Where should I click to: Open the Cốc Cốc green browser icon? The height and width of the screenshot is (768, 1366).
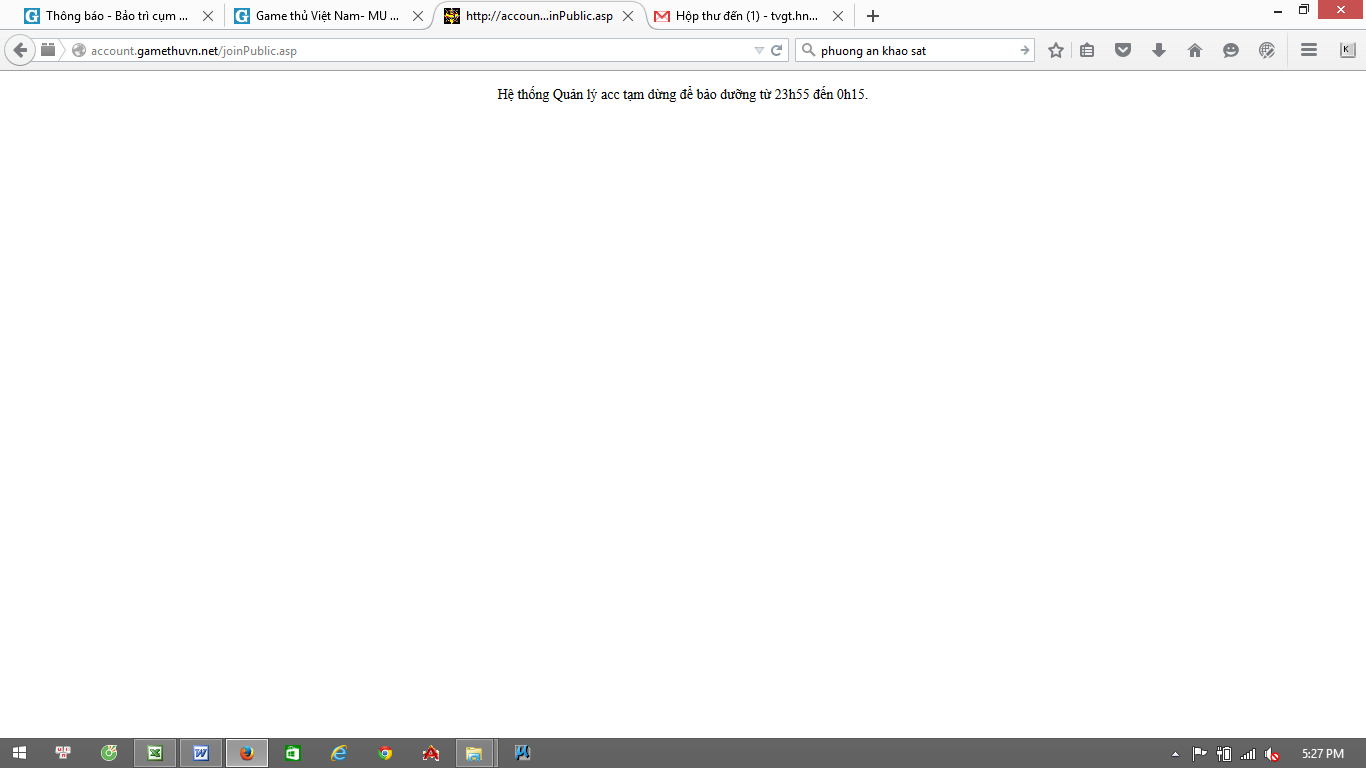(x=109, y=753)
